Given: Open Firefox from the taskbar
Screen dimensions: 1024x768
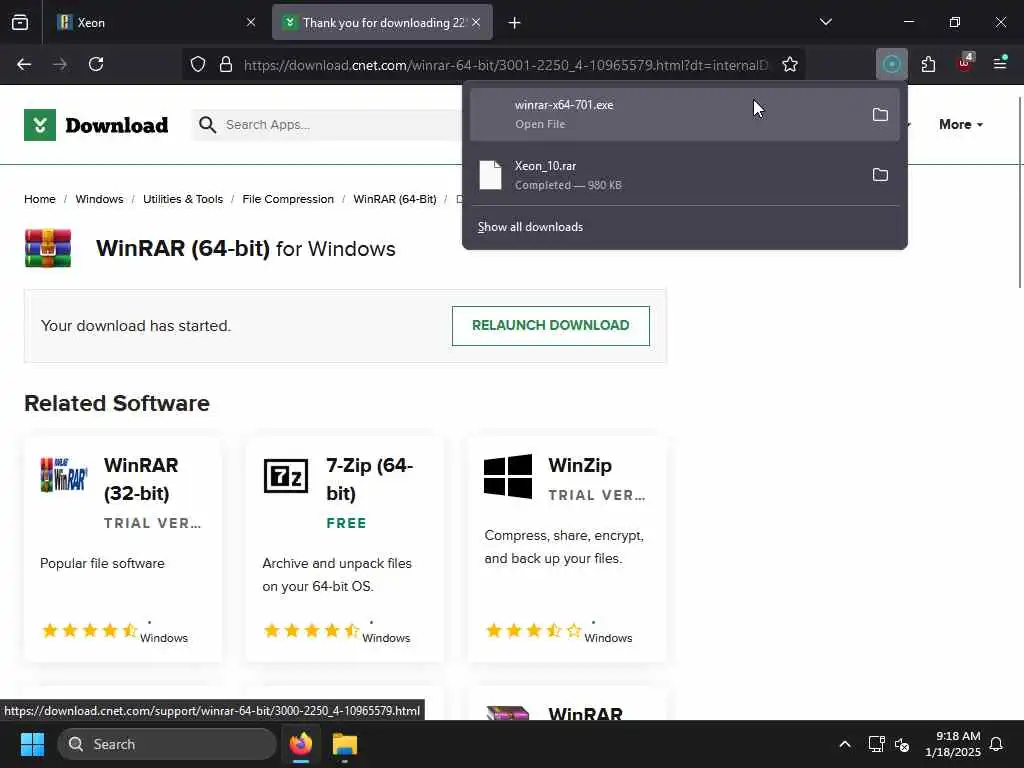Looking at the screenshot, I should click(301, 744).
